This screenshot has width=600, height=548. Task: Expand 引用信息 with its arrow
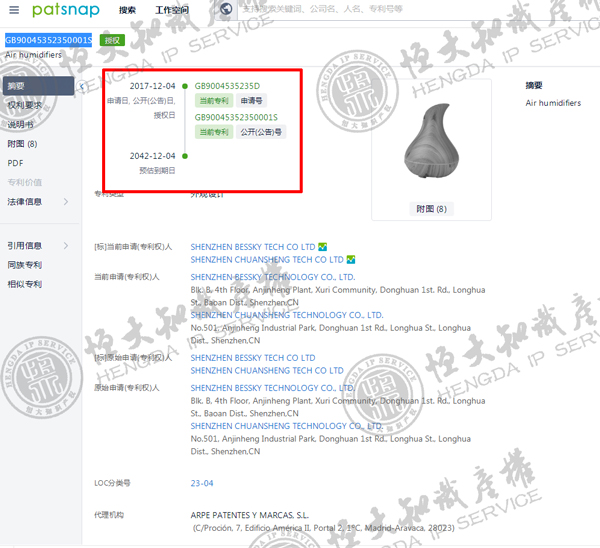click(x=66, y=246)
